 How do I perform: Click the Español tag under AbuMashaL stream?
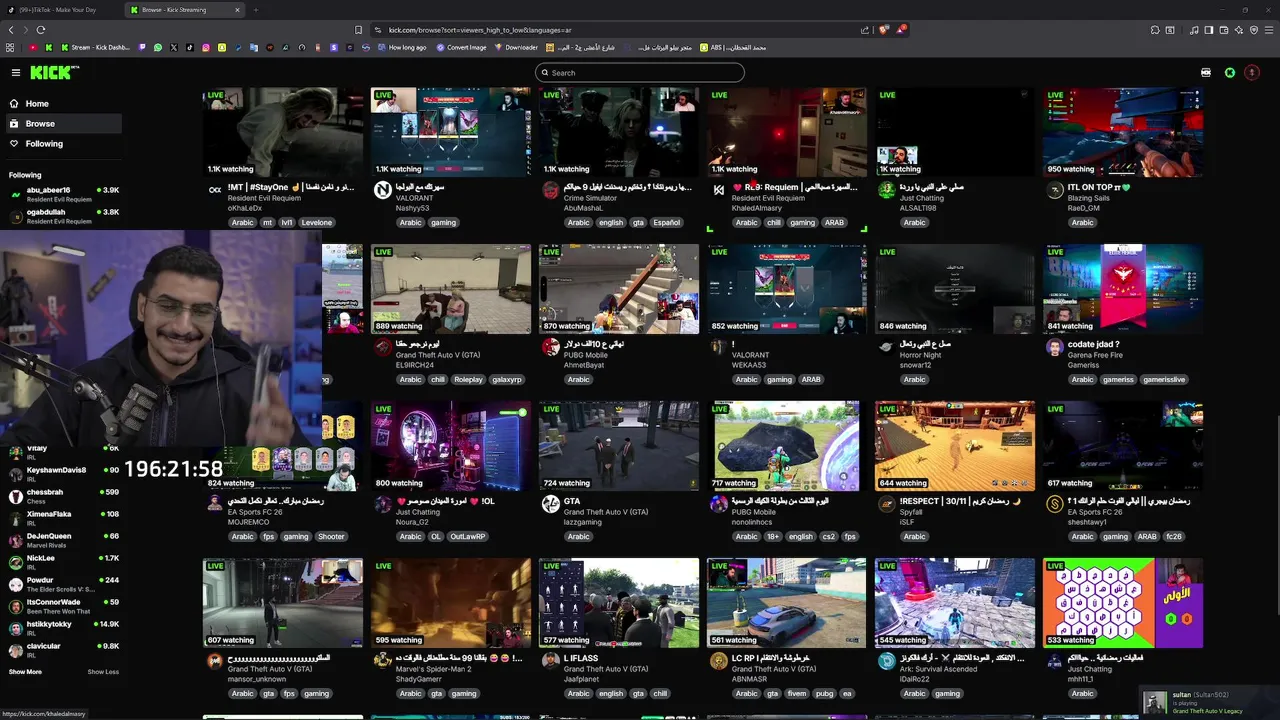(667, 223)
